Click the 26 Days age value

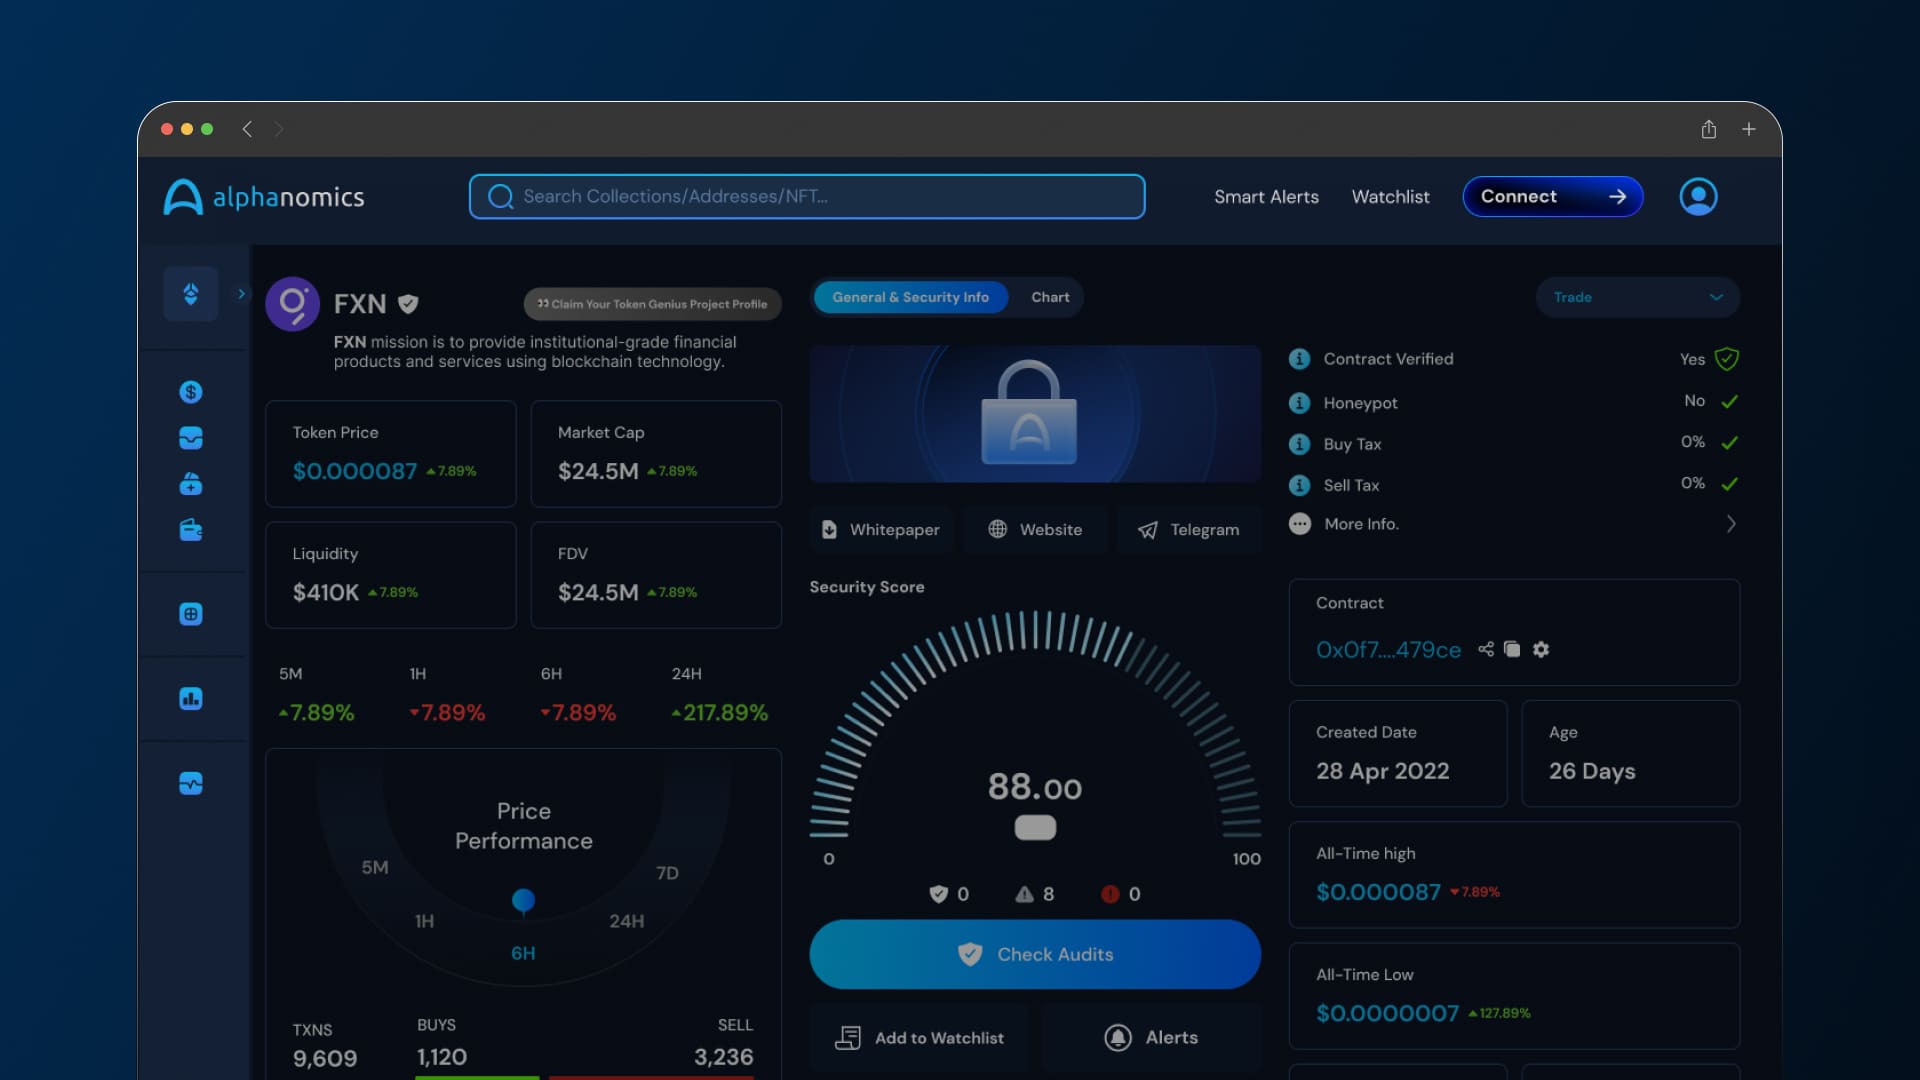tap(1592, 771)
